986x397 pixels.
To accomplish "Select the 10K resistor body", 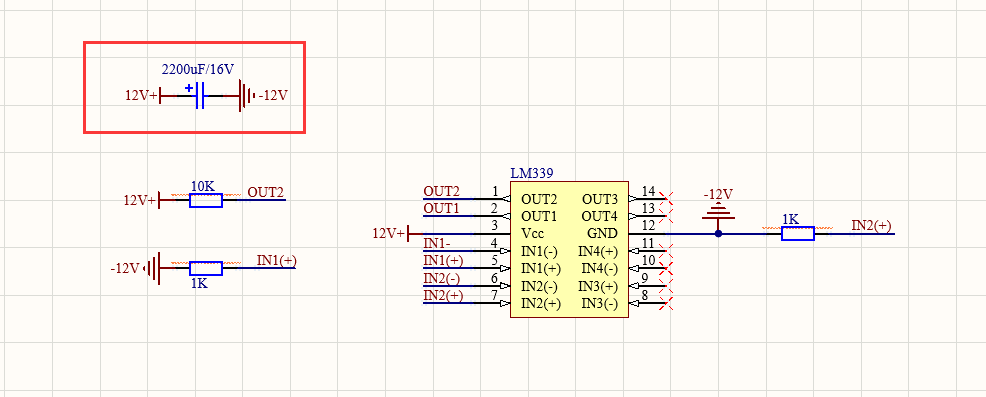I will tap(206, 200).
